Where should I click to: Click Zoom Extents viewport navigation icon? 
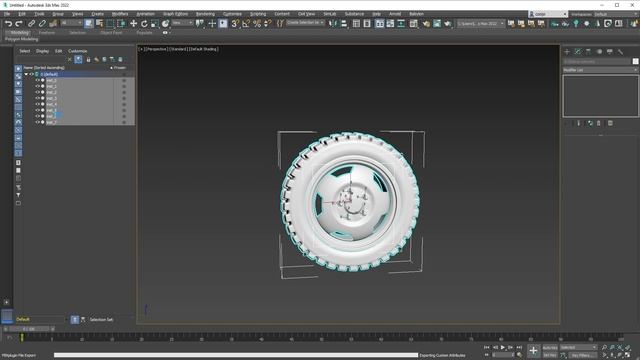(x=620, y=347)
